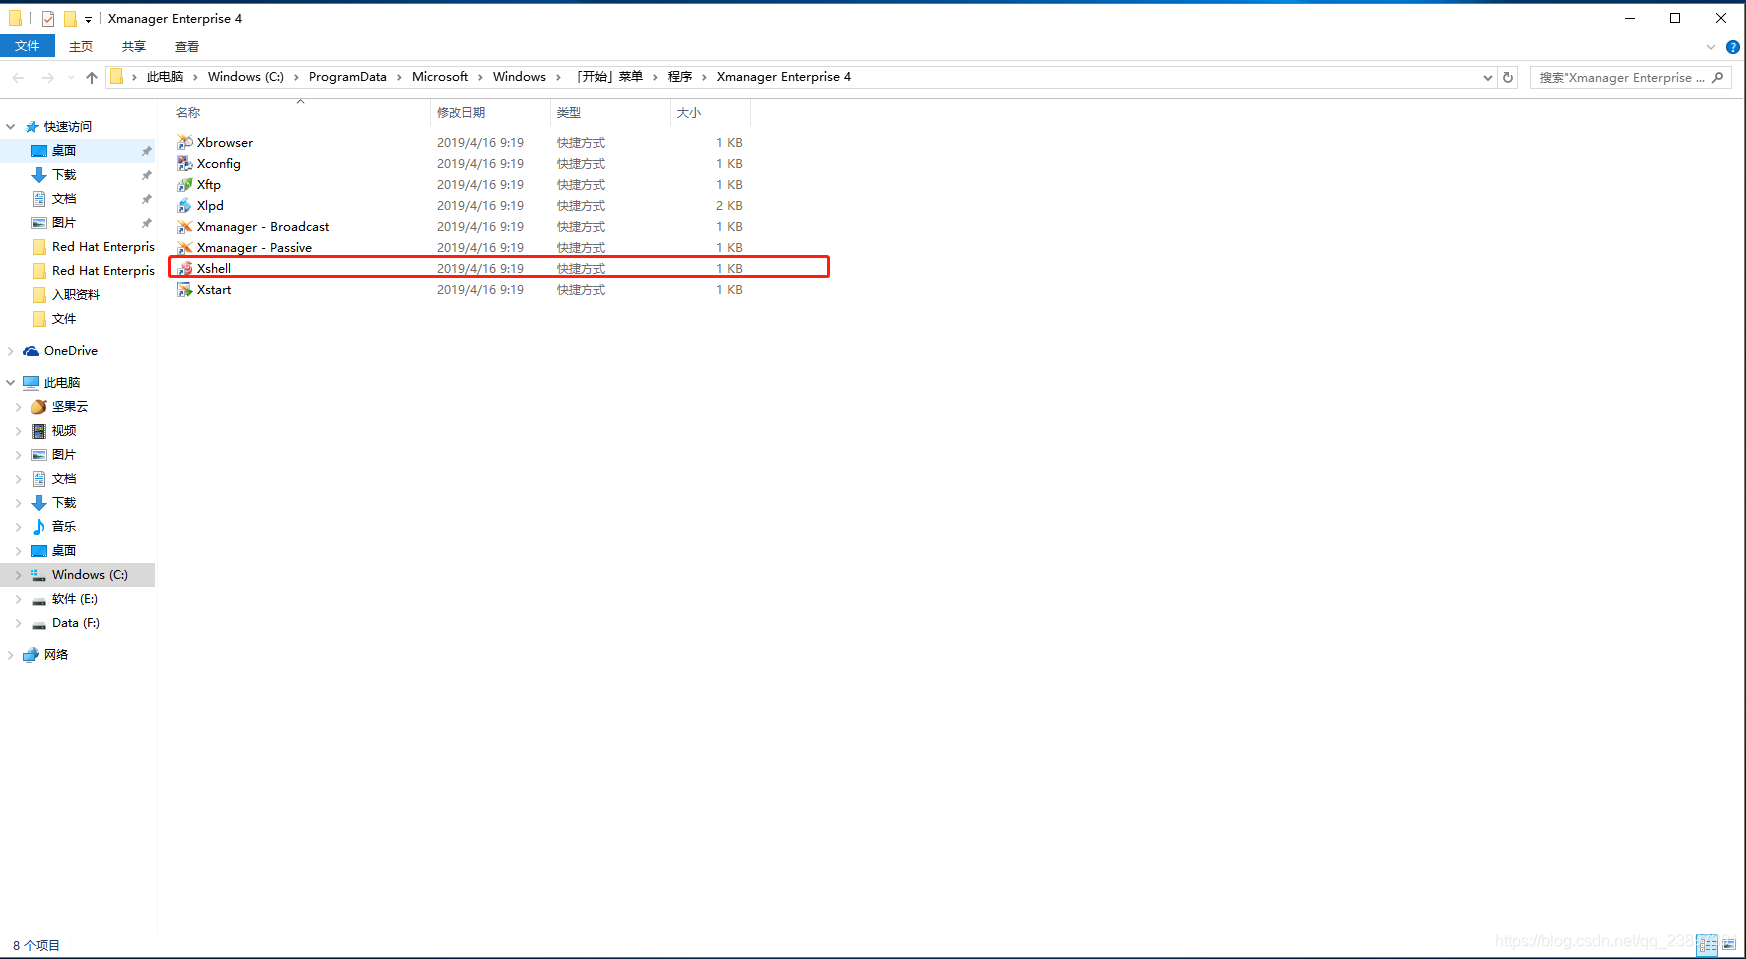Click the Xftp shortcut icon
This screenshot has height=959, width=1746.
click(x=185, y=185)
